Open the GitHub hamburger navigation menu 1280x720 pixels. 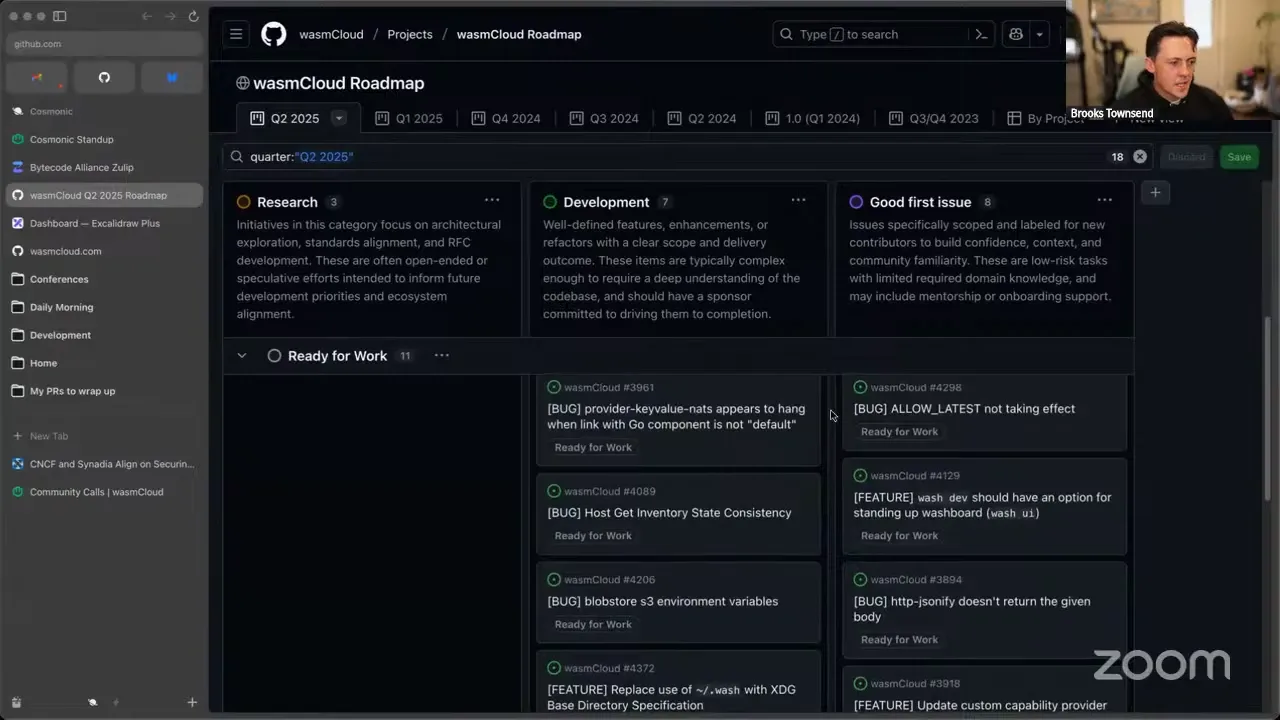tap(236, 34)
